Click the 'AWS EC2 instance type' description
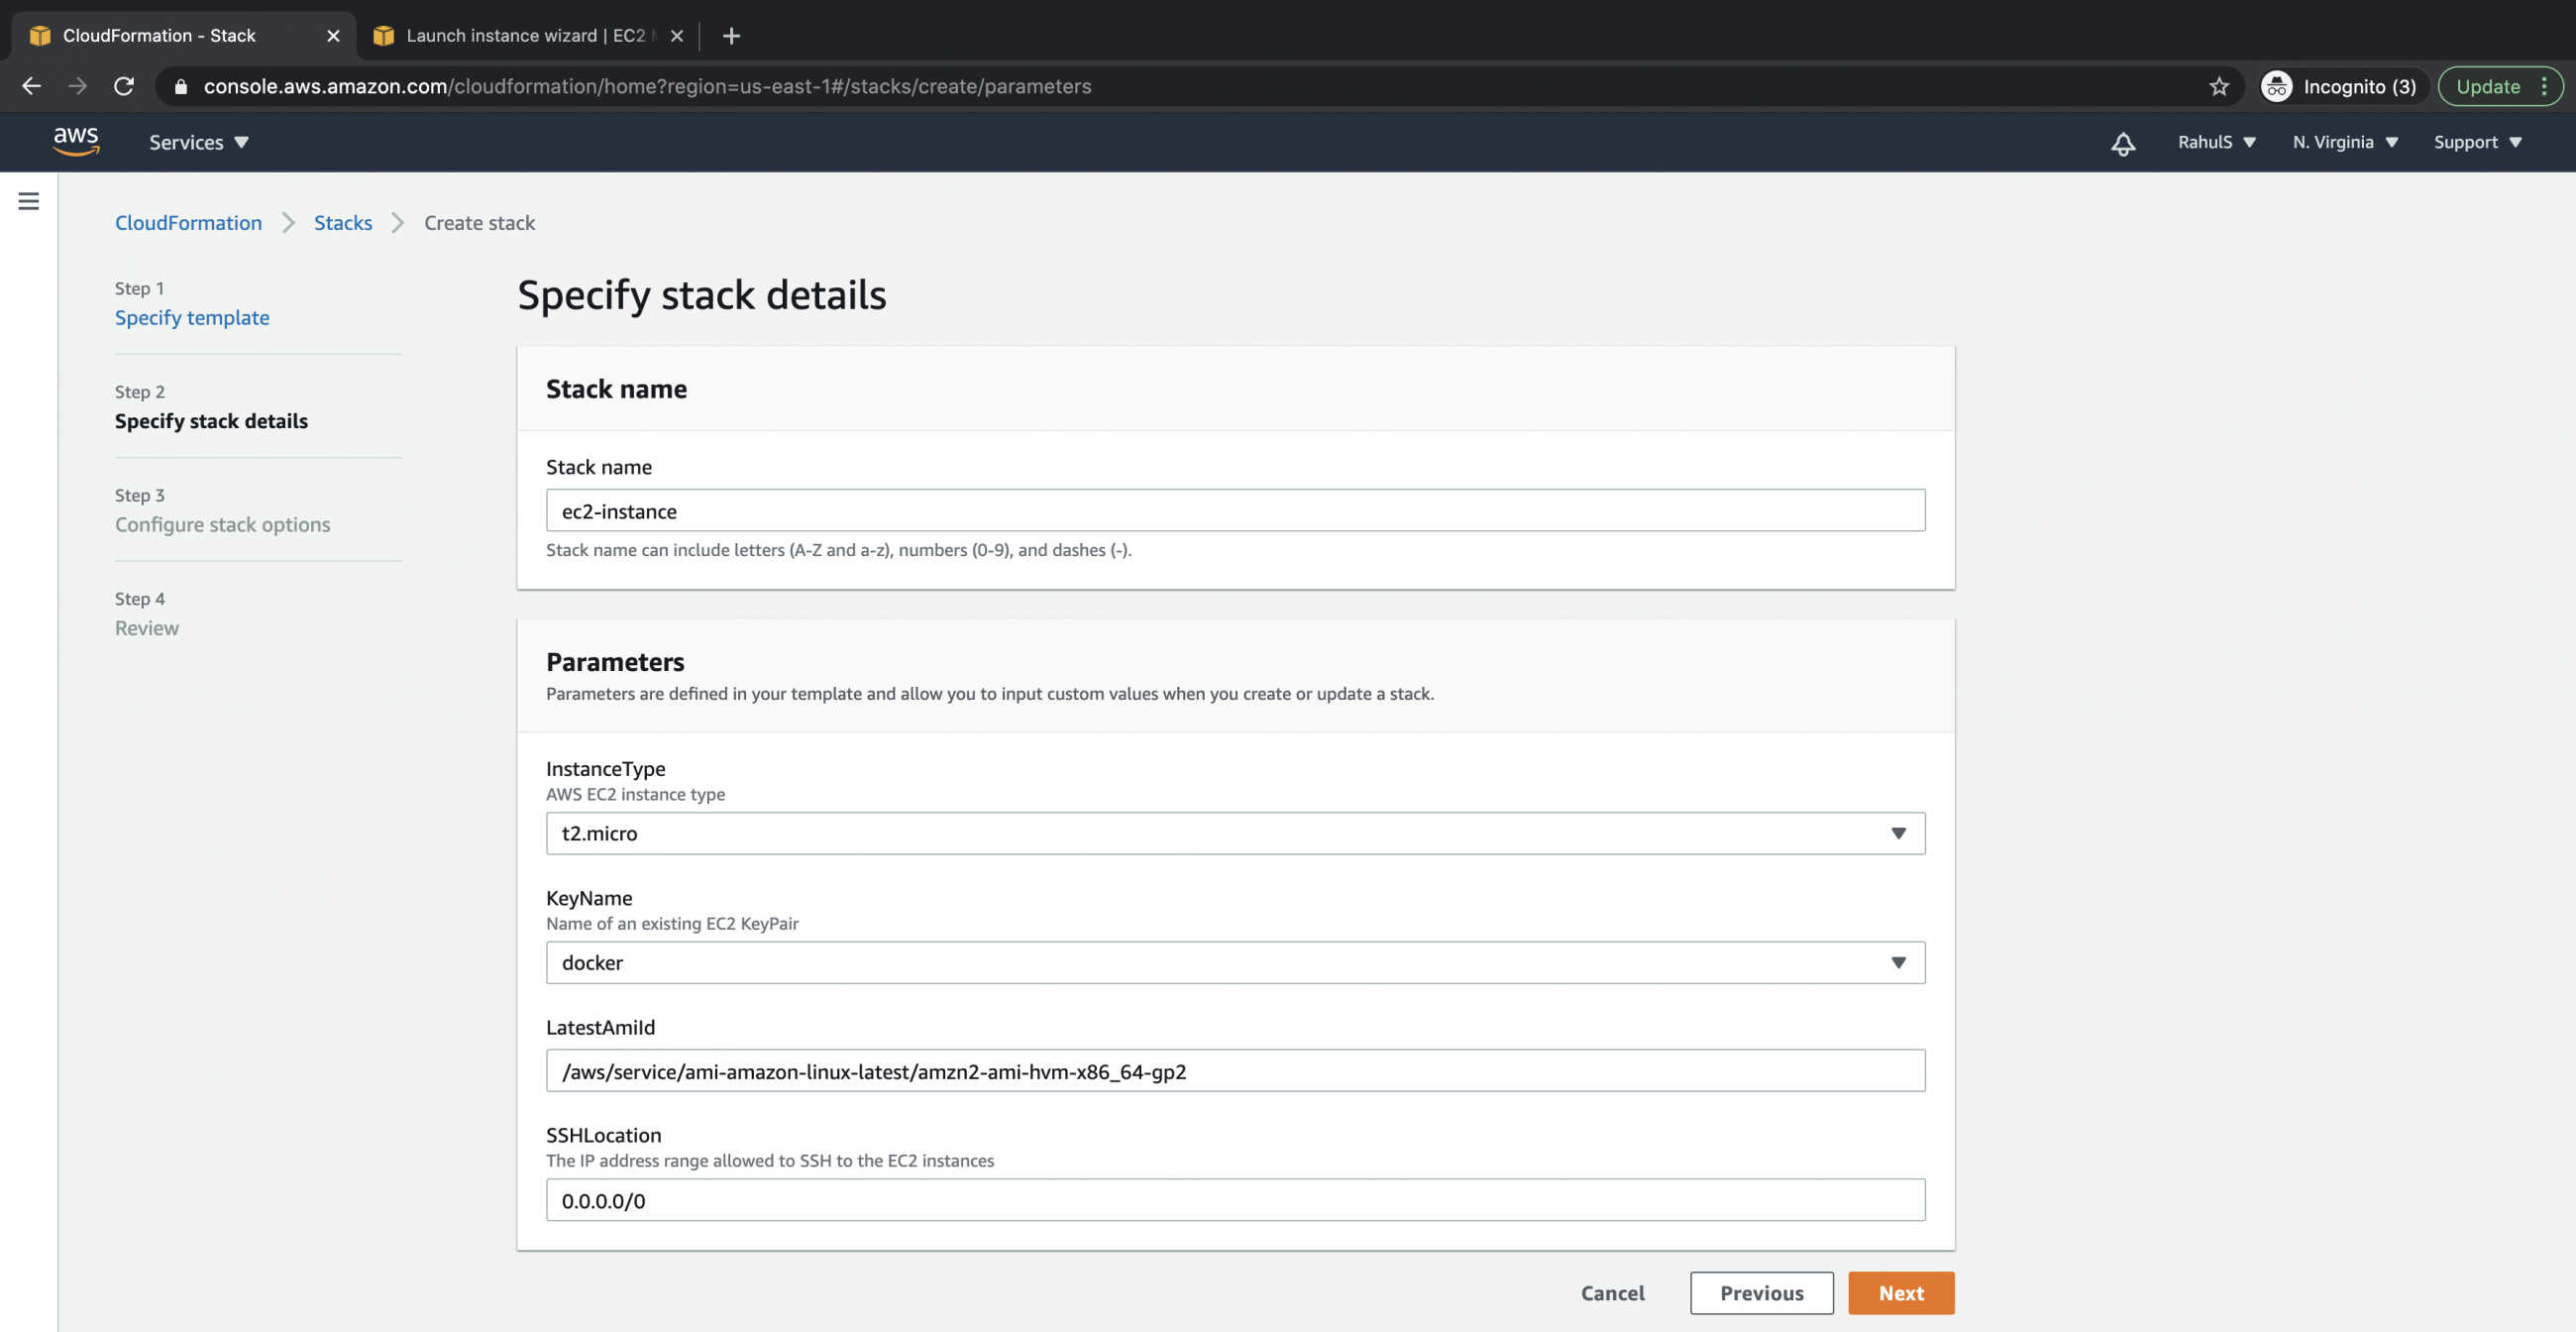 [x=635, y=794]
